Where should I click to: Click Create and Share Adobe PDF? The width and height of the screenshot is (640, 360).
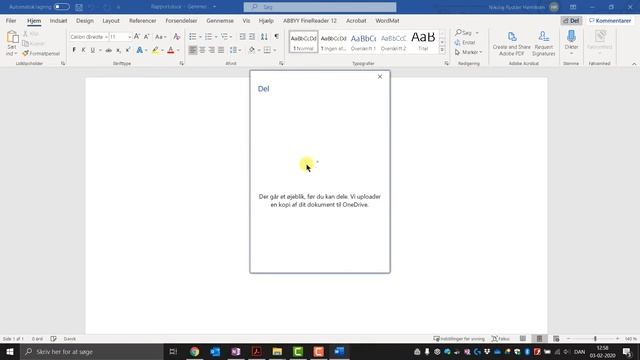(511, 43)
